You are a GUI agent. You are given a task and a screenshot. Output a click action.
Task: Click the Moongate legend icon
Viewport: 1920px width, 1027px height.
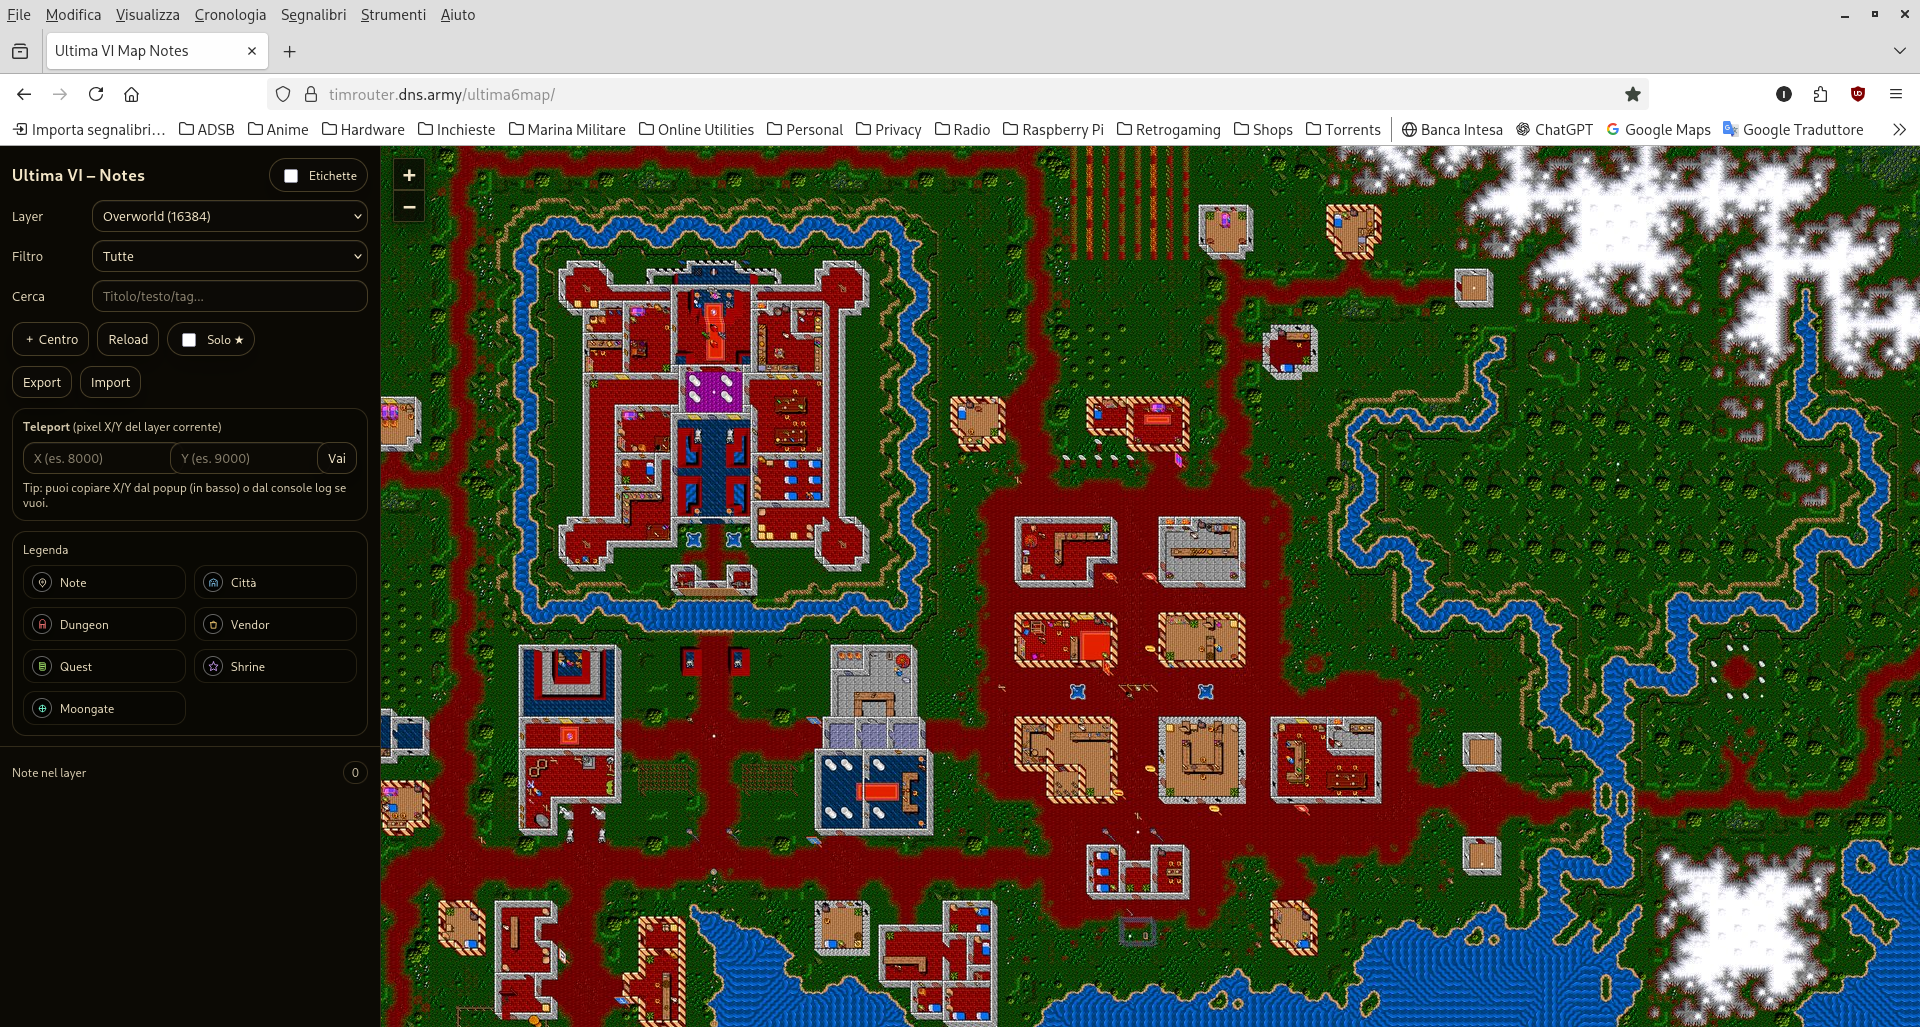(42, 708)
